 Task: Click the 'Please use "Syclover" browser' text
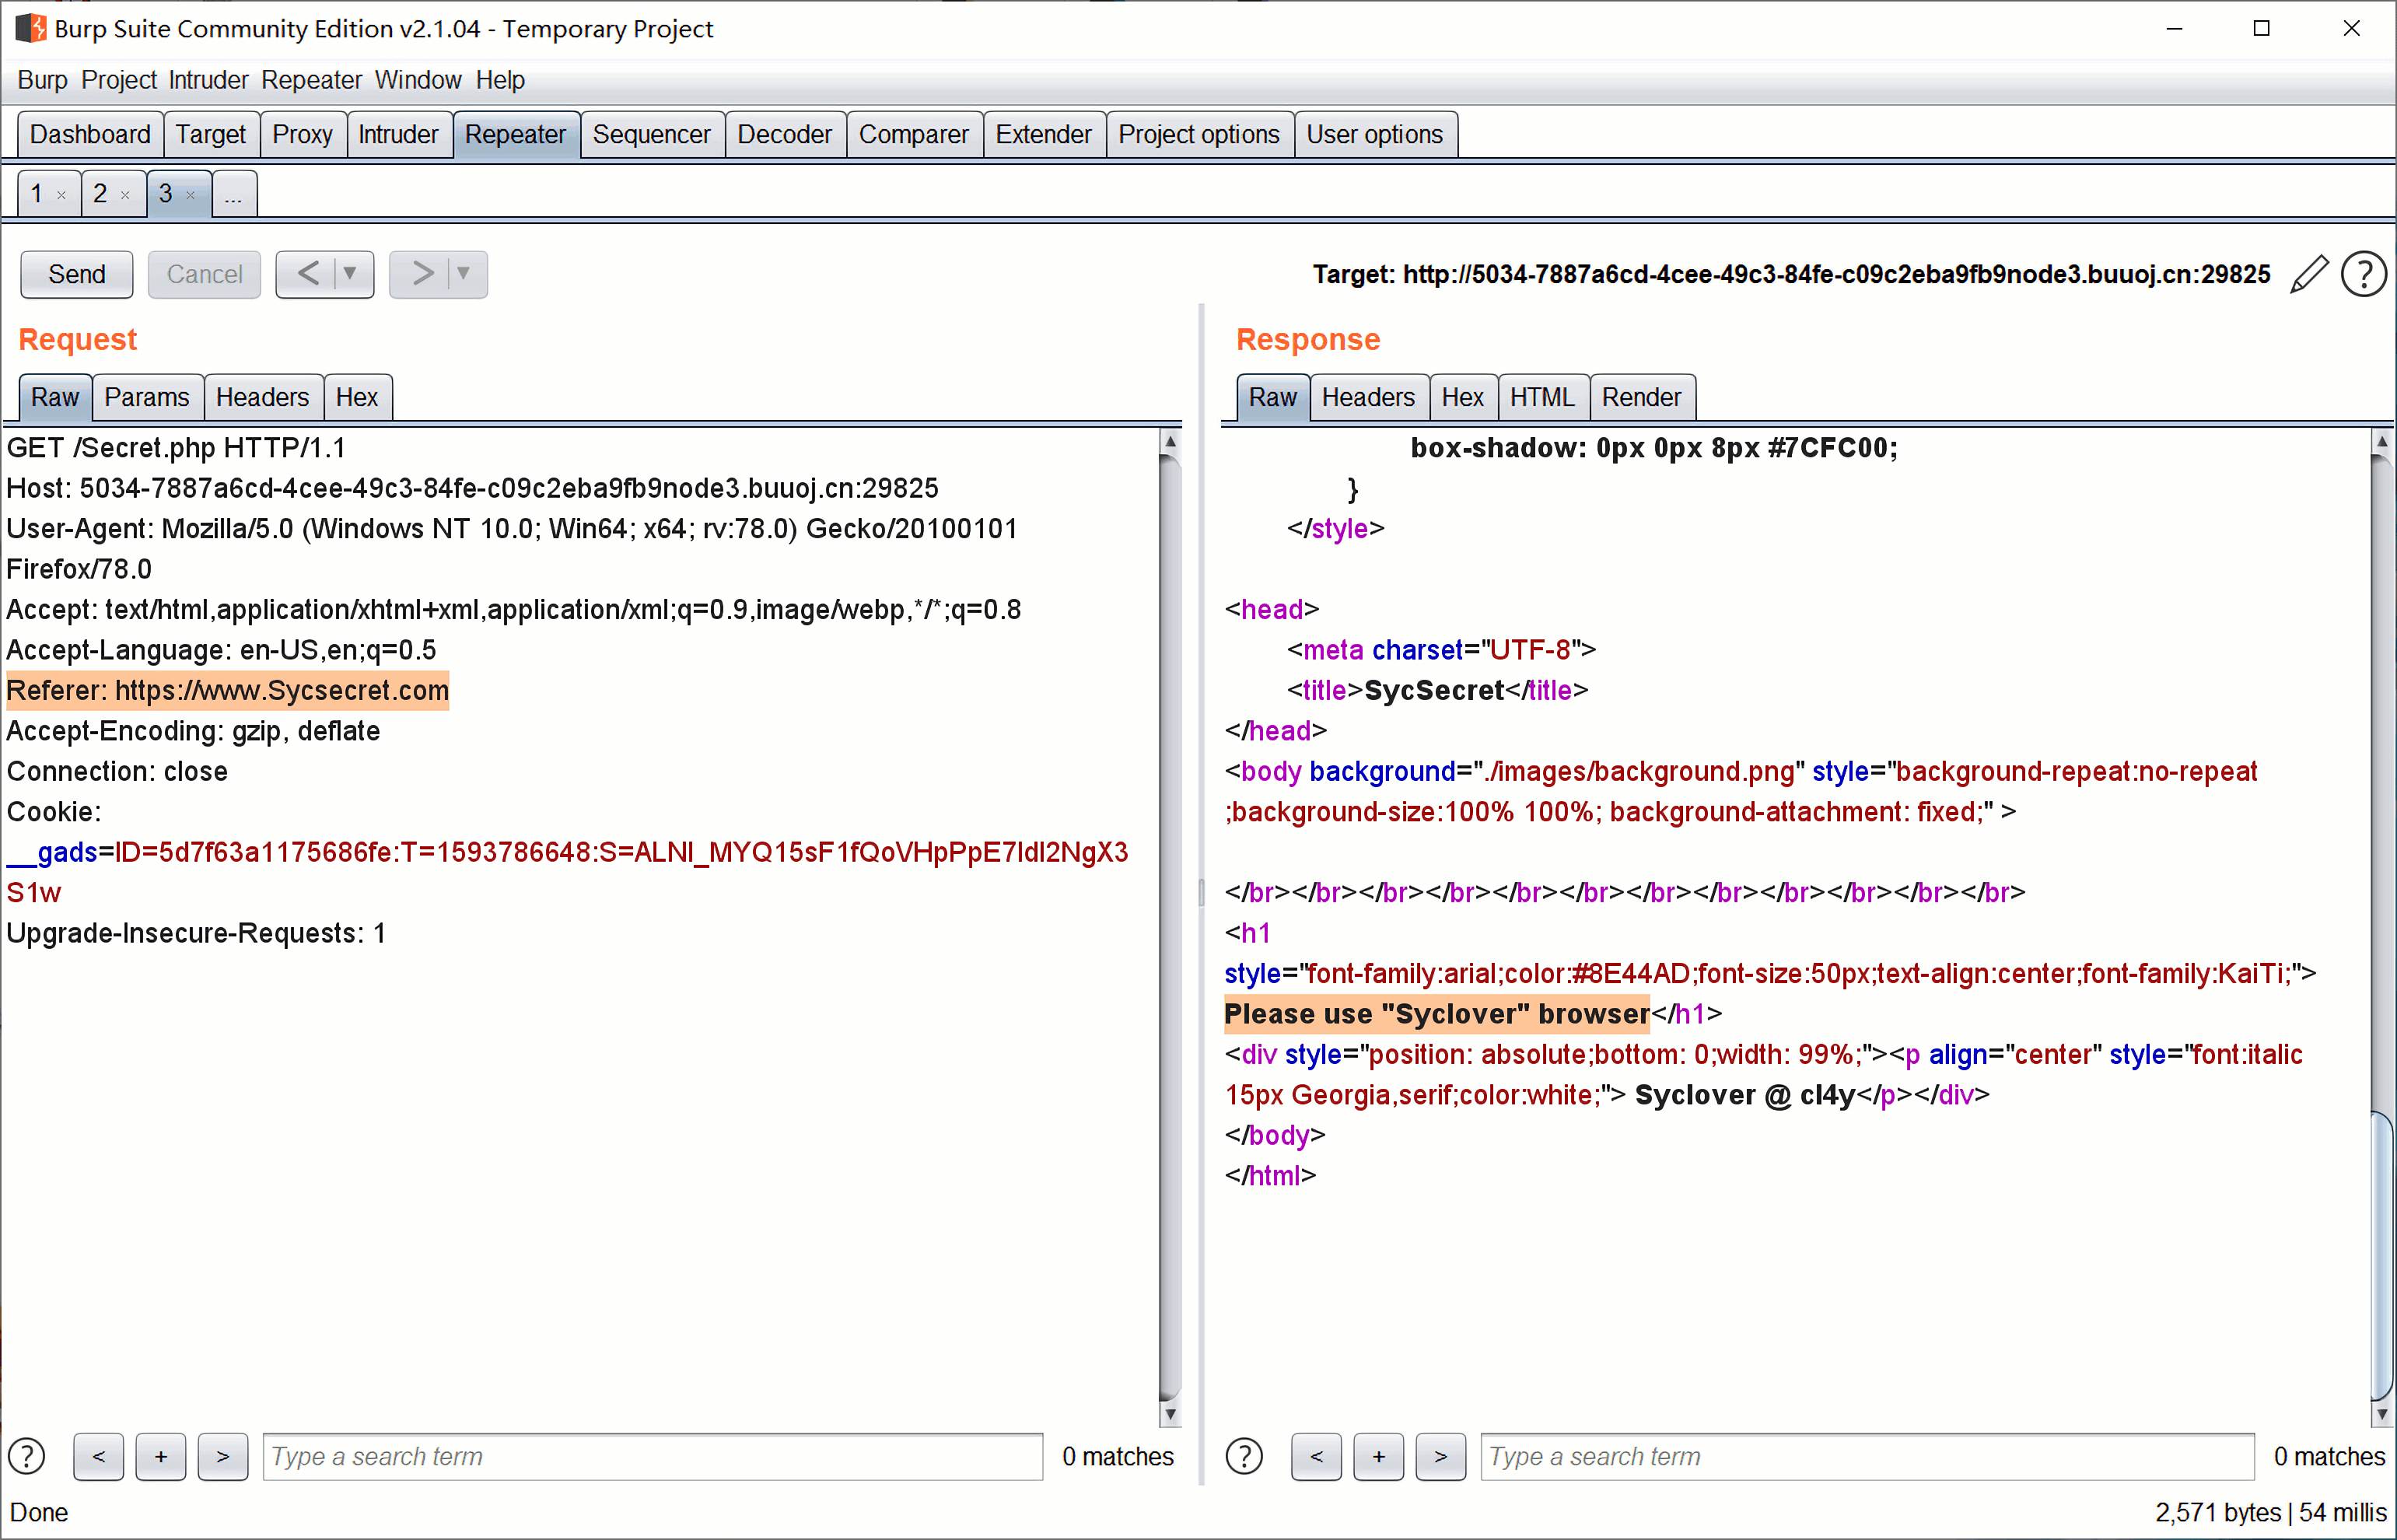pyautogui.click(x=1437, y=1013)
